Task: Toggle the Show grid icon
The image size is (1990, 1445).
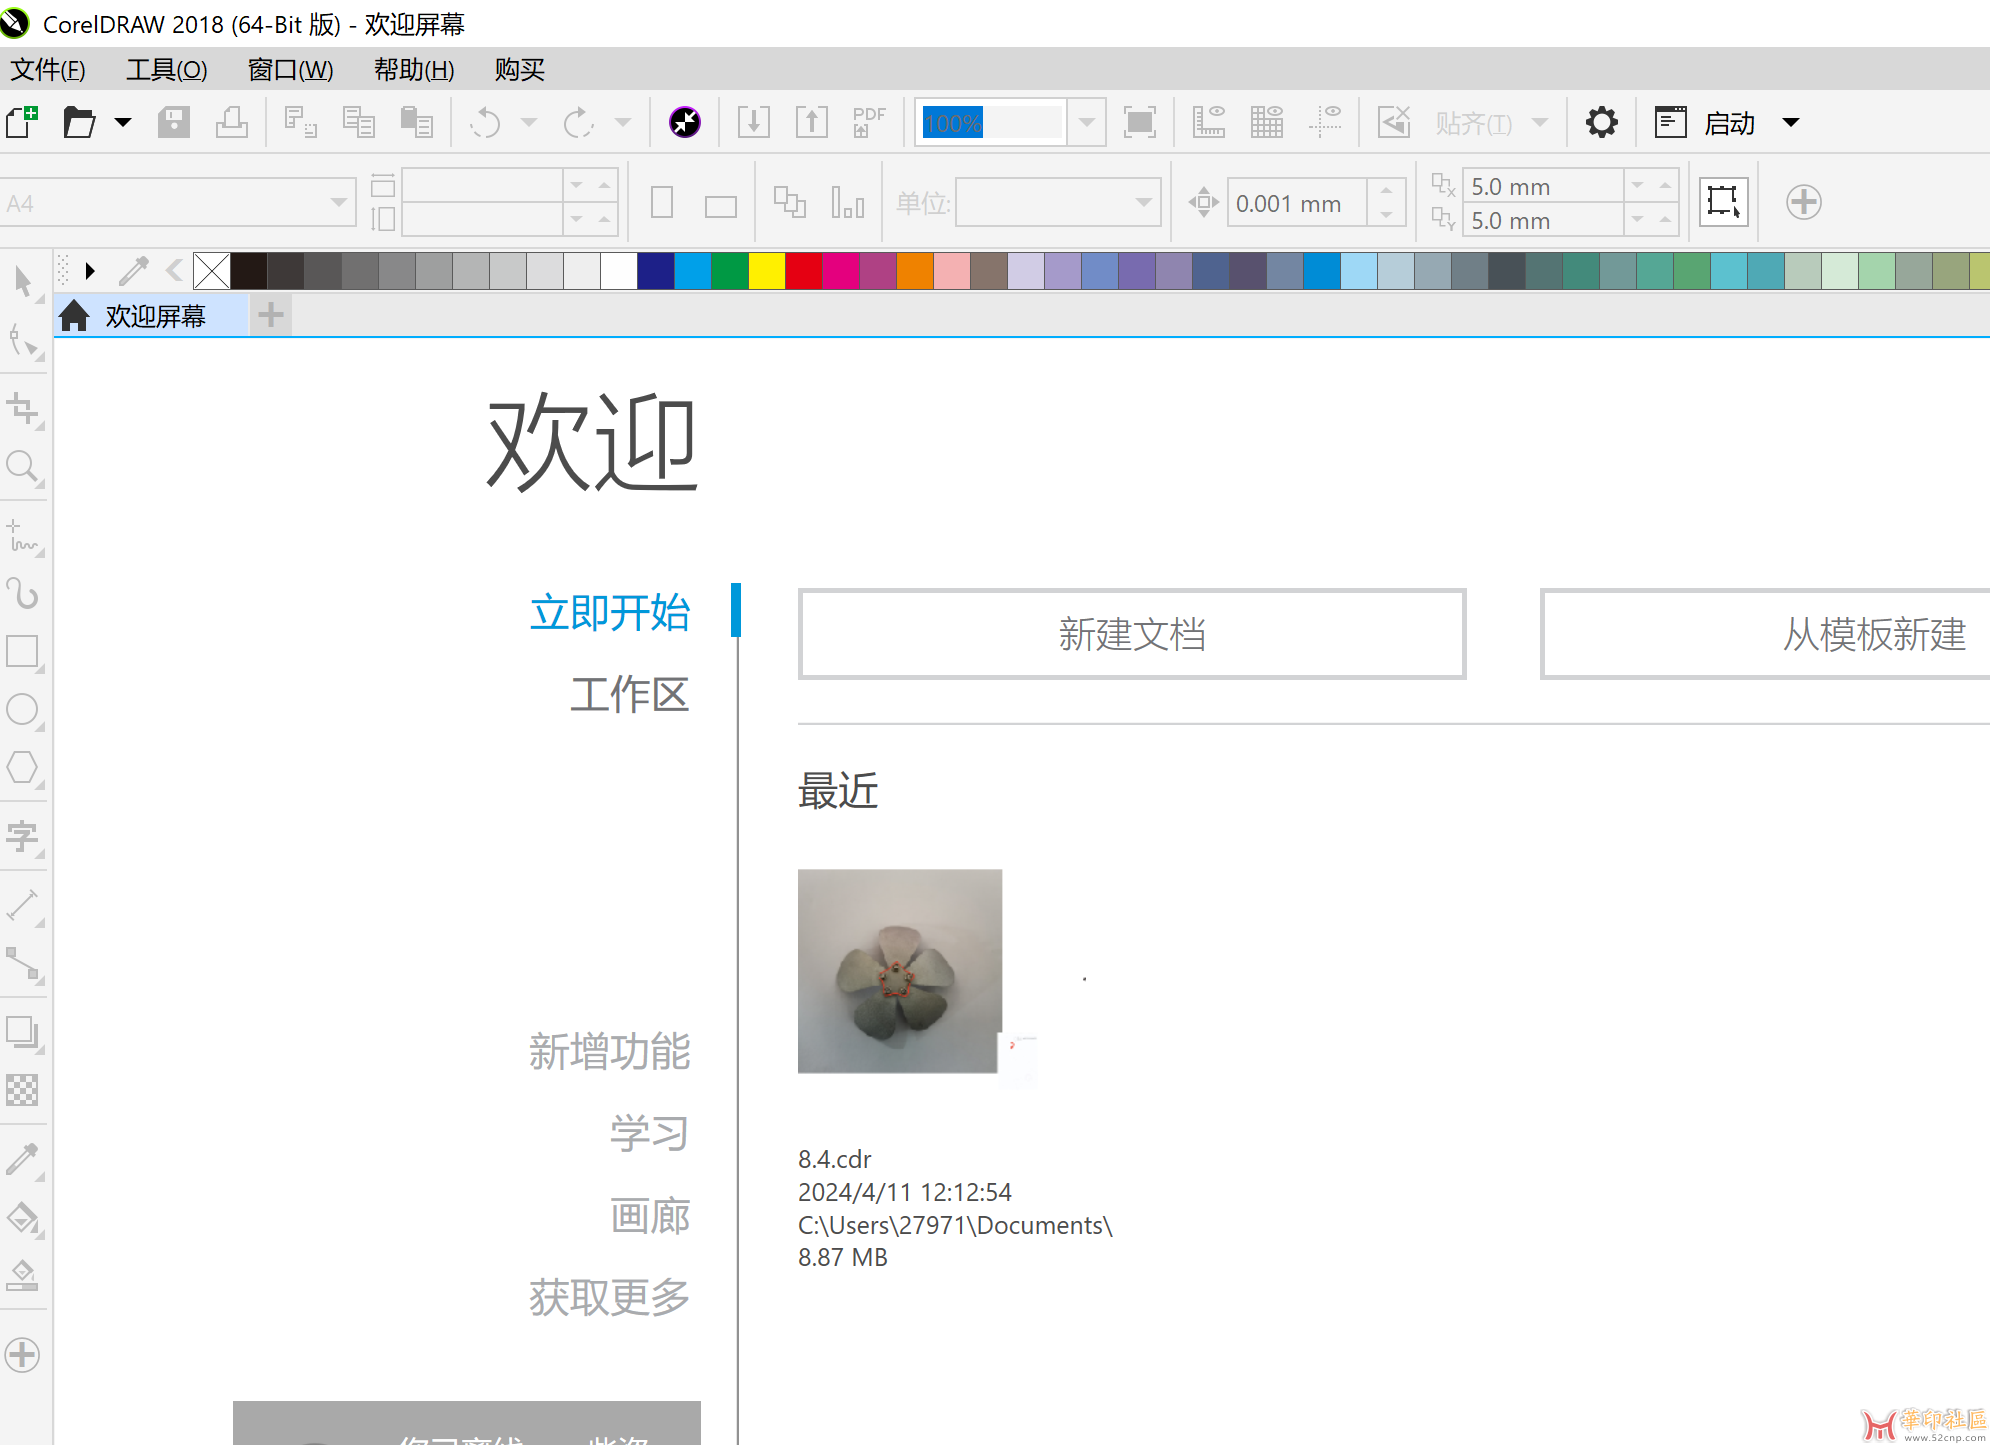Action: click(x=1267, y=122)
